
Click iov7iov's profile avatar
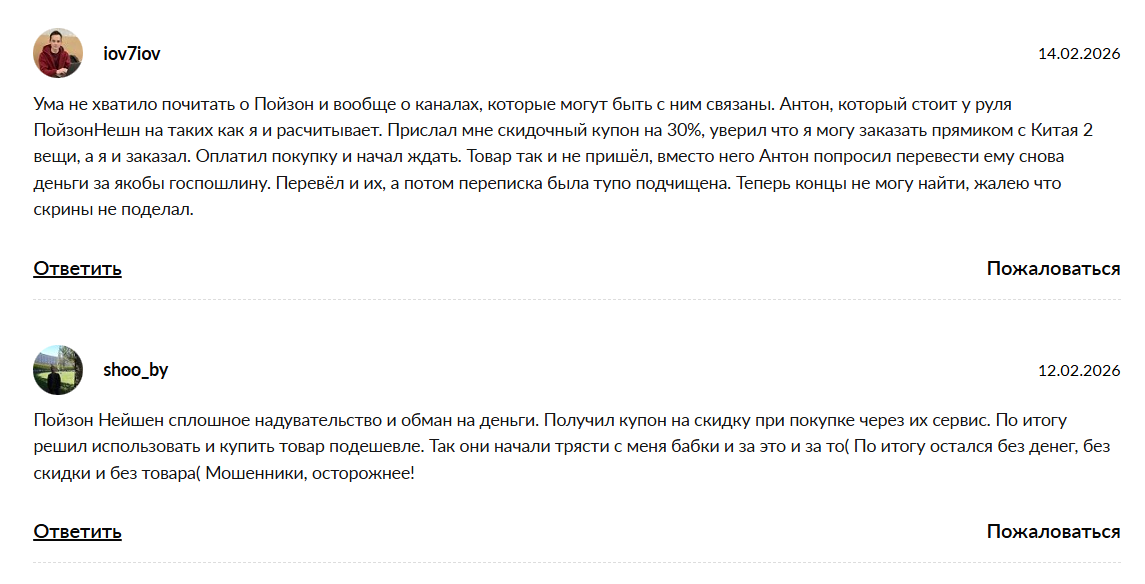[x=58, y=53]
